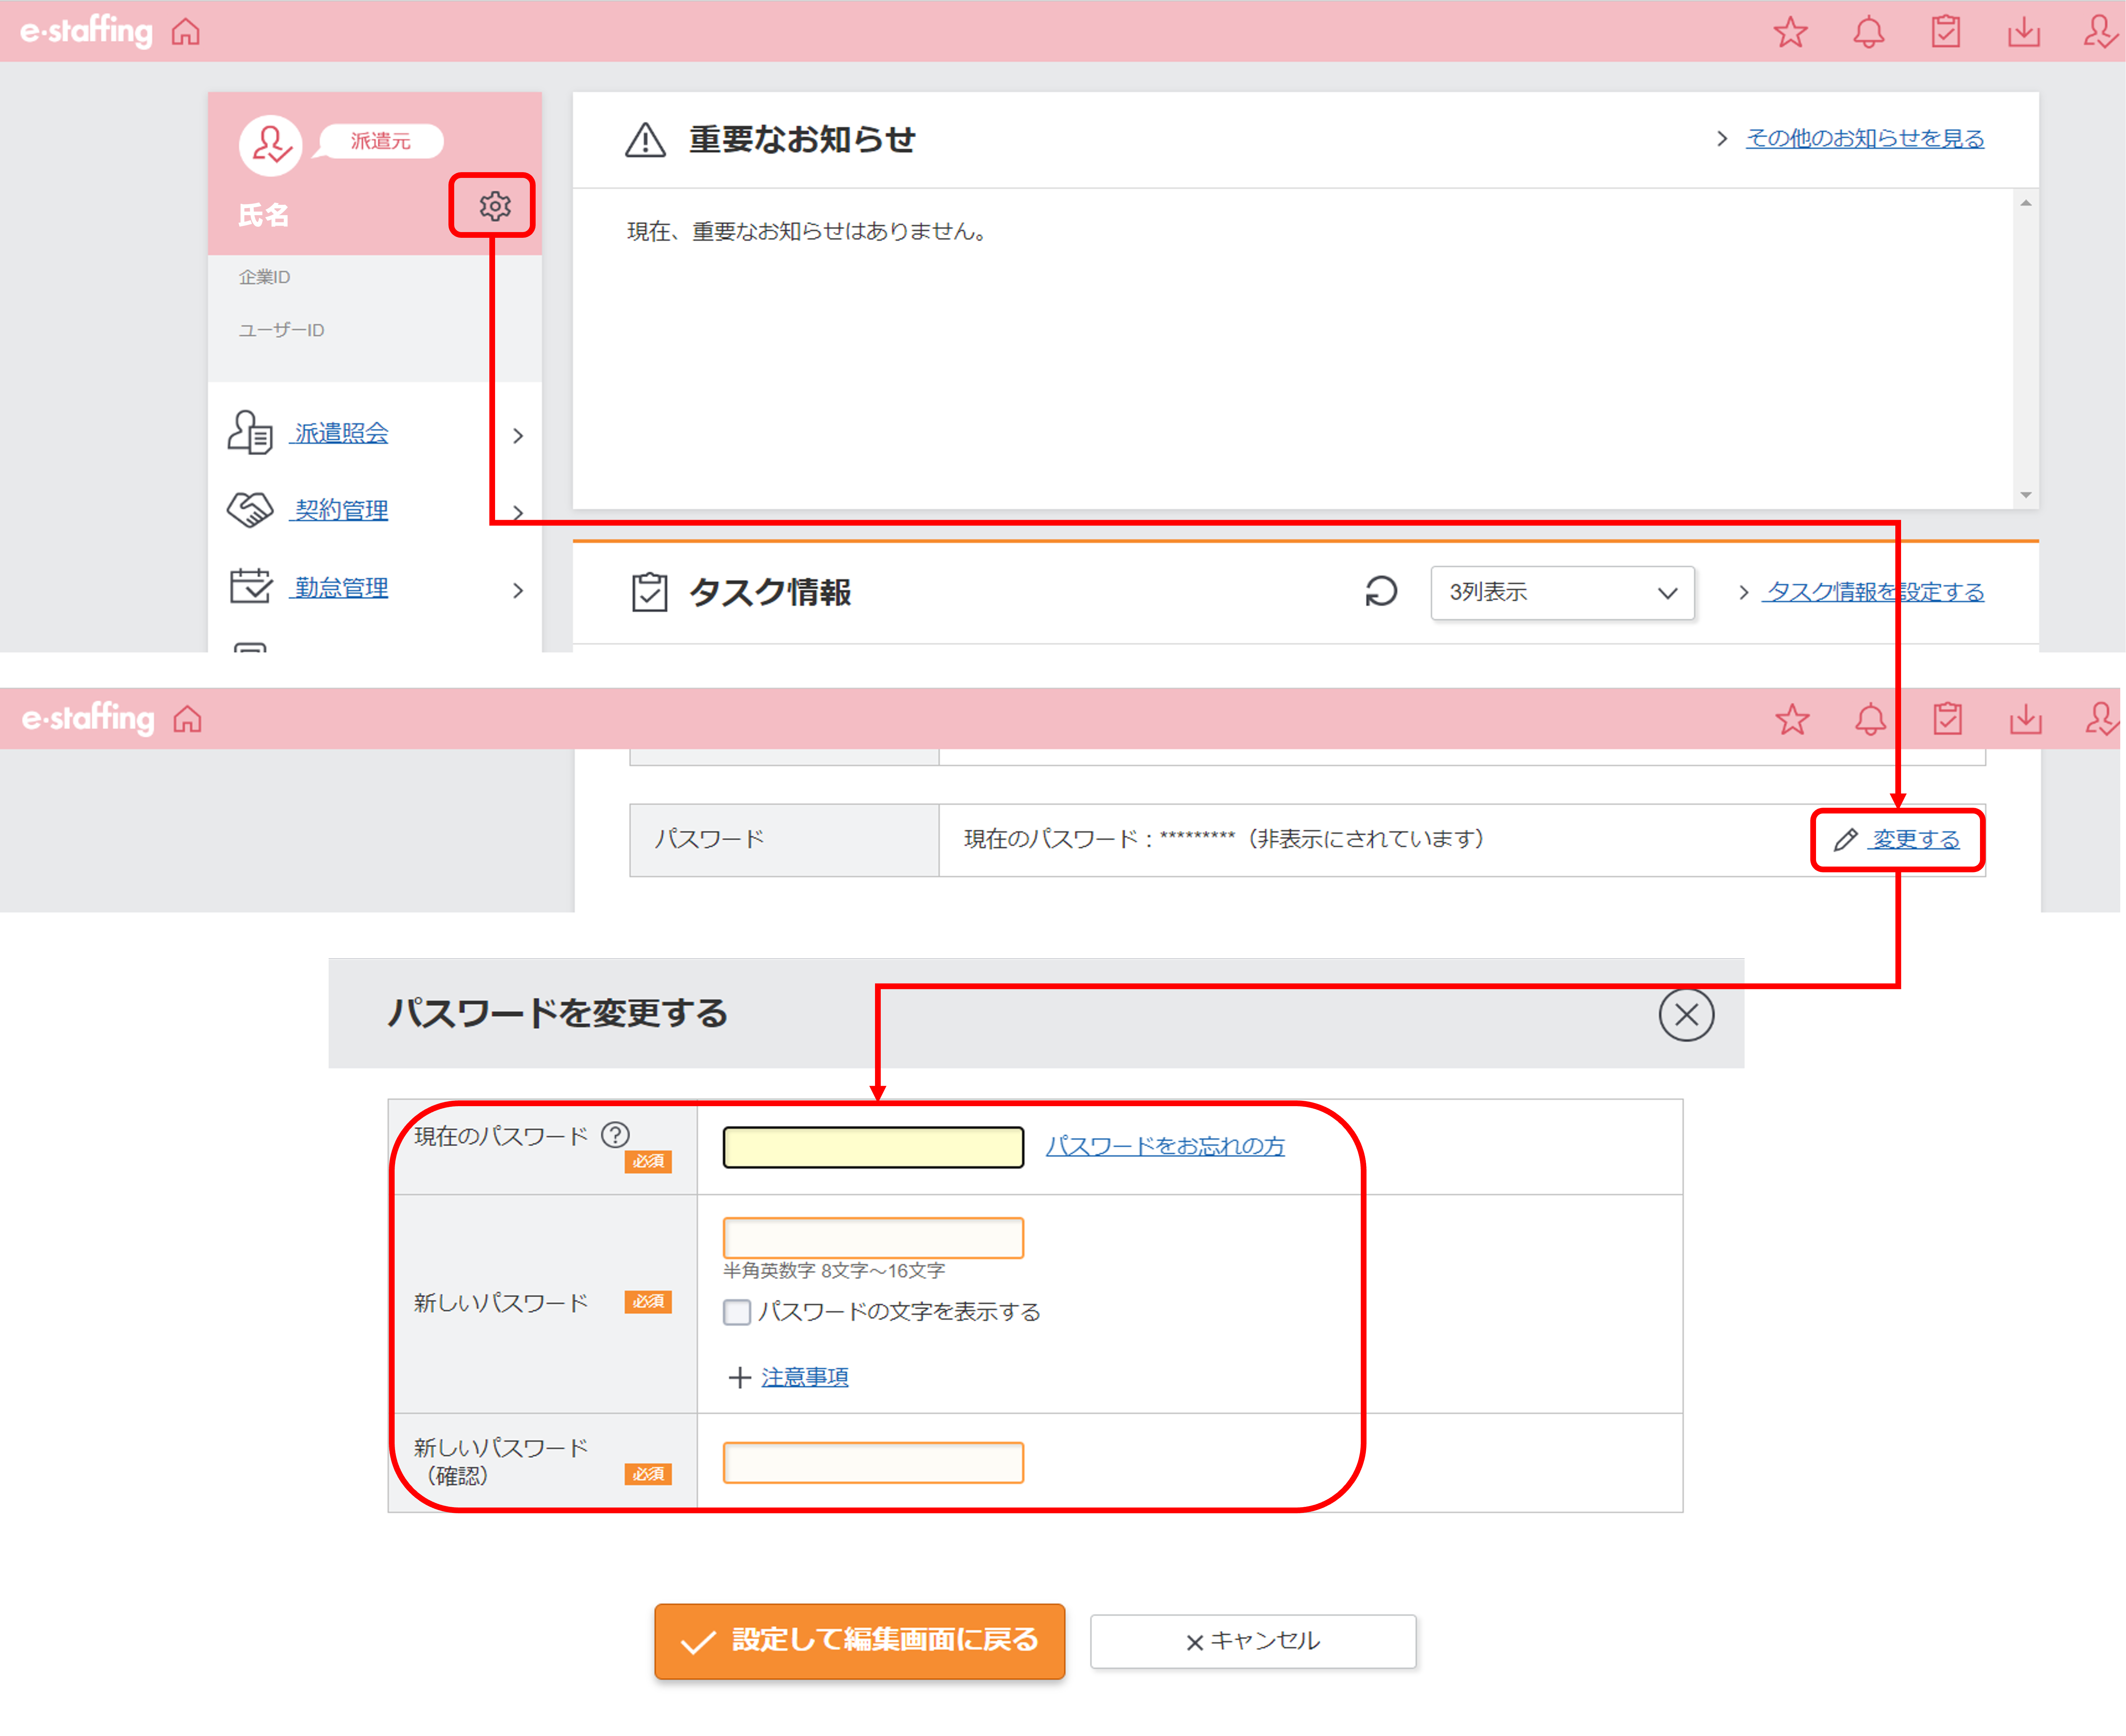The image size is (2126, 1736).
Task: Click the キャンセル button
Action: (1253, 1641)
